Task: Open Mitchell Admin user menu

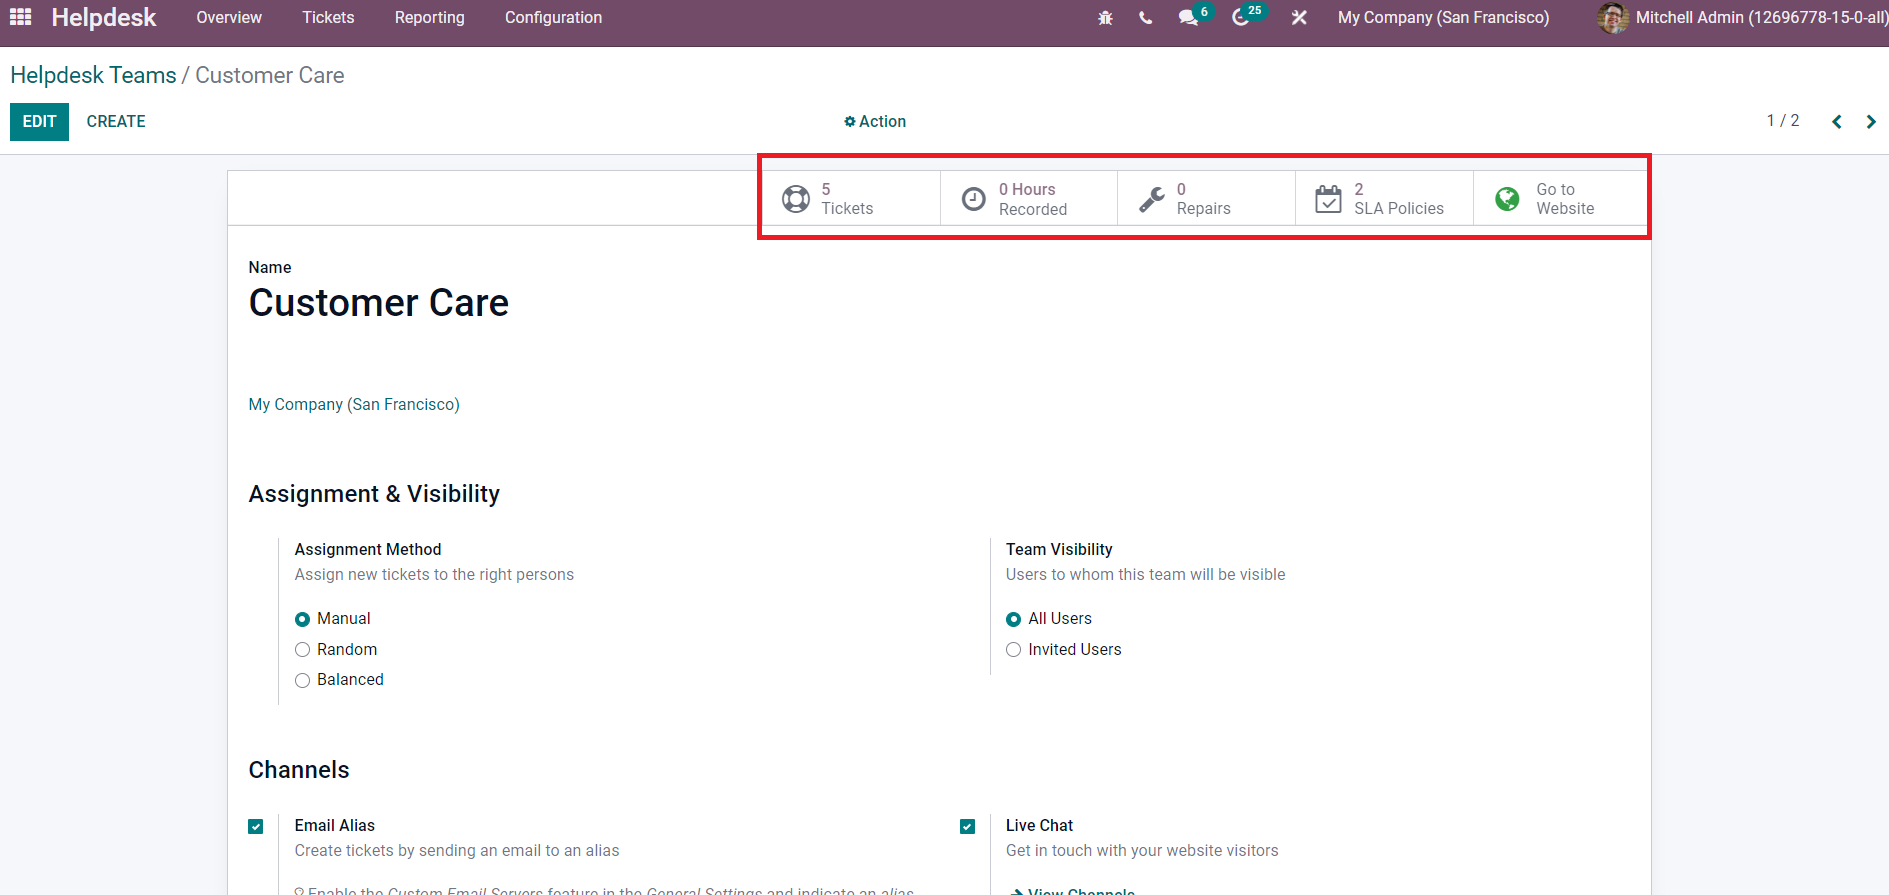Action: coord(1743,18)
